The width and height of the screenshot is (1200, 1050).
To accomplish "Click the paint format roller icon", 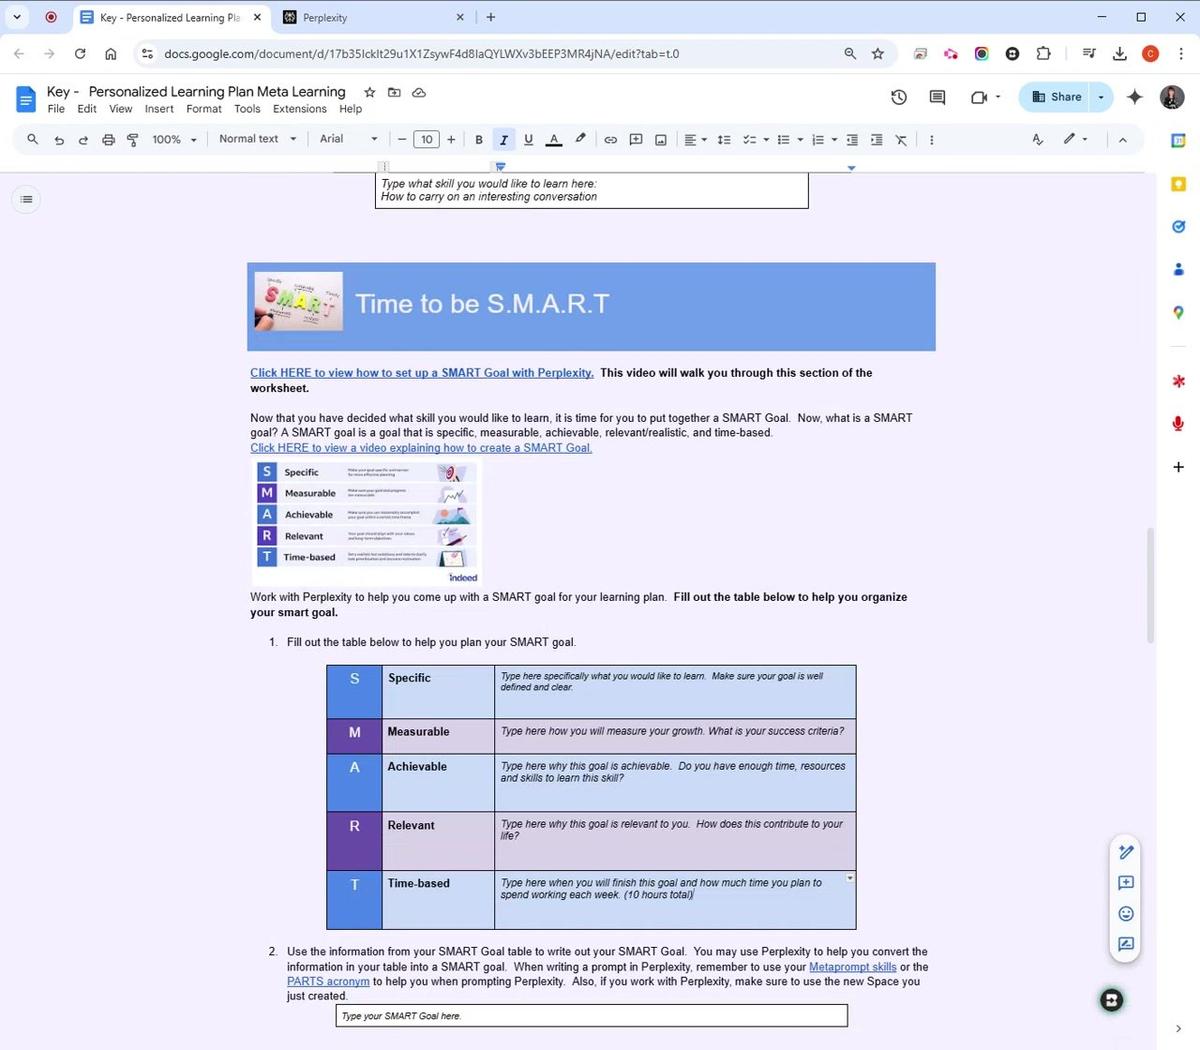I will [x=133, y=140].
